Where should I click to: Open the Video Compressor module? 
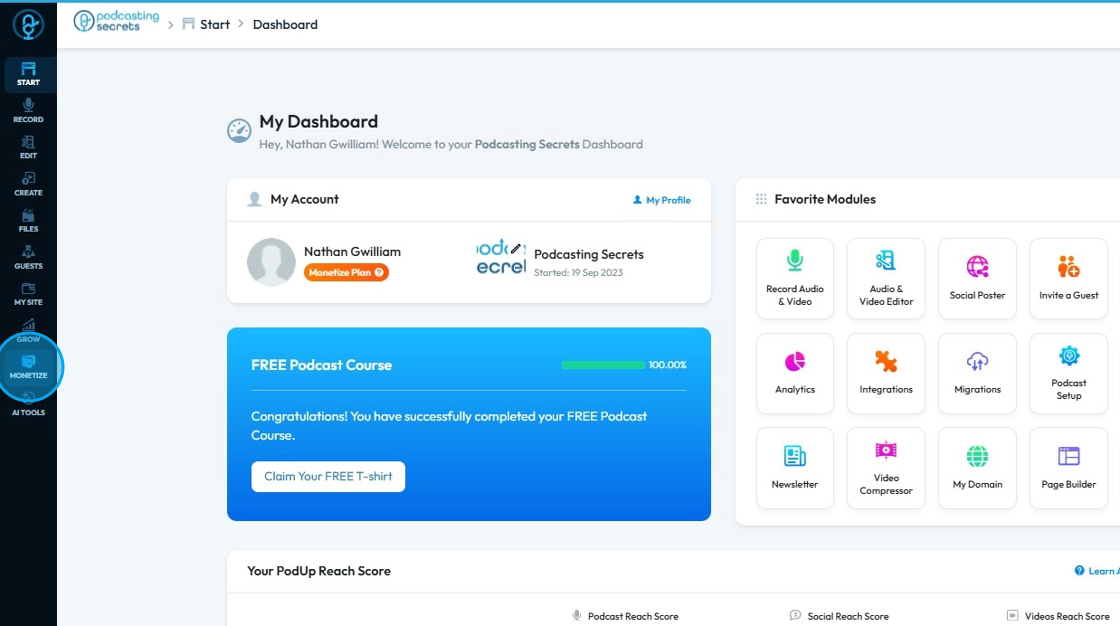point(886,468)
